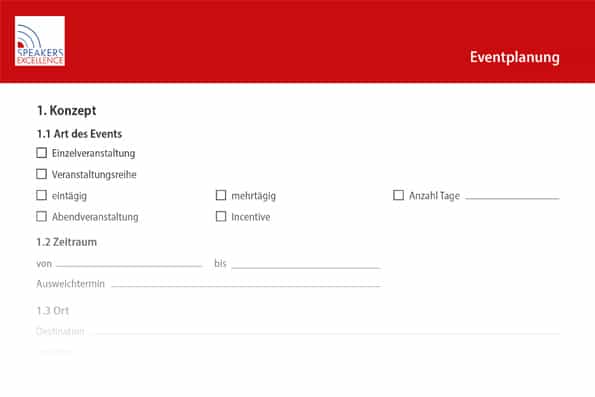Click the 1.2 Zeitraum heading
The image size is (595, 397).
pos(66,242)
